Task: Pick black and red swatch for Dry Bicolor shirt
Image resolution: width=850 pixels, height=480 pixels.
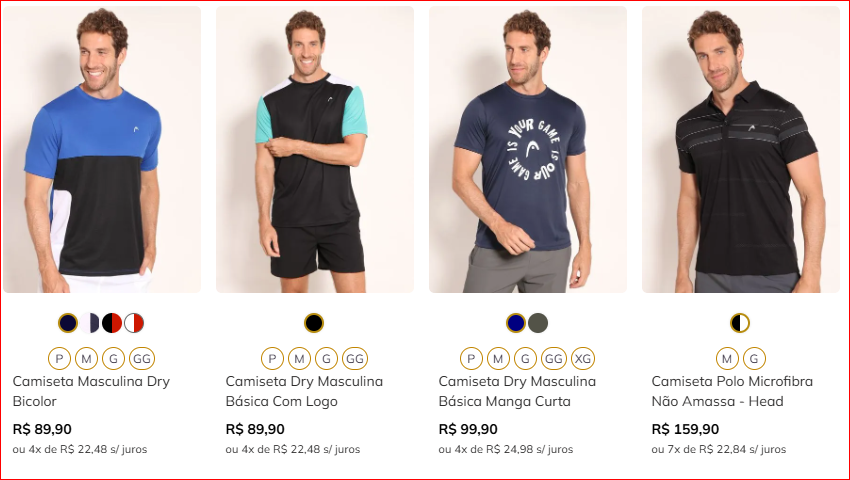Action: (x=112, y=323)
